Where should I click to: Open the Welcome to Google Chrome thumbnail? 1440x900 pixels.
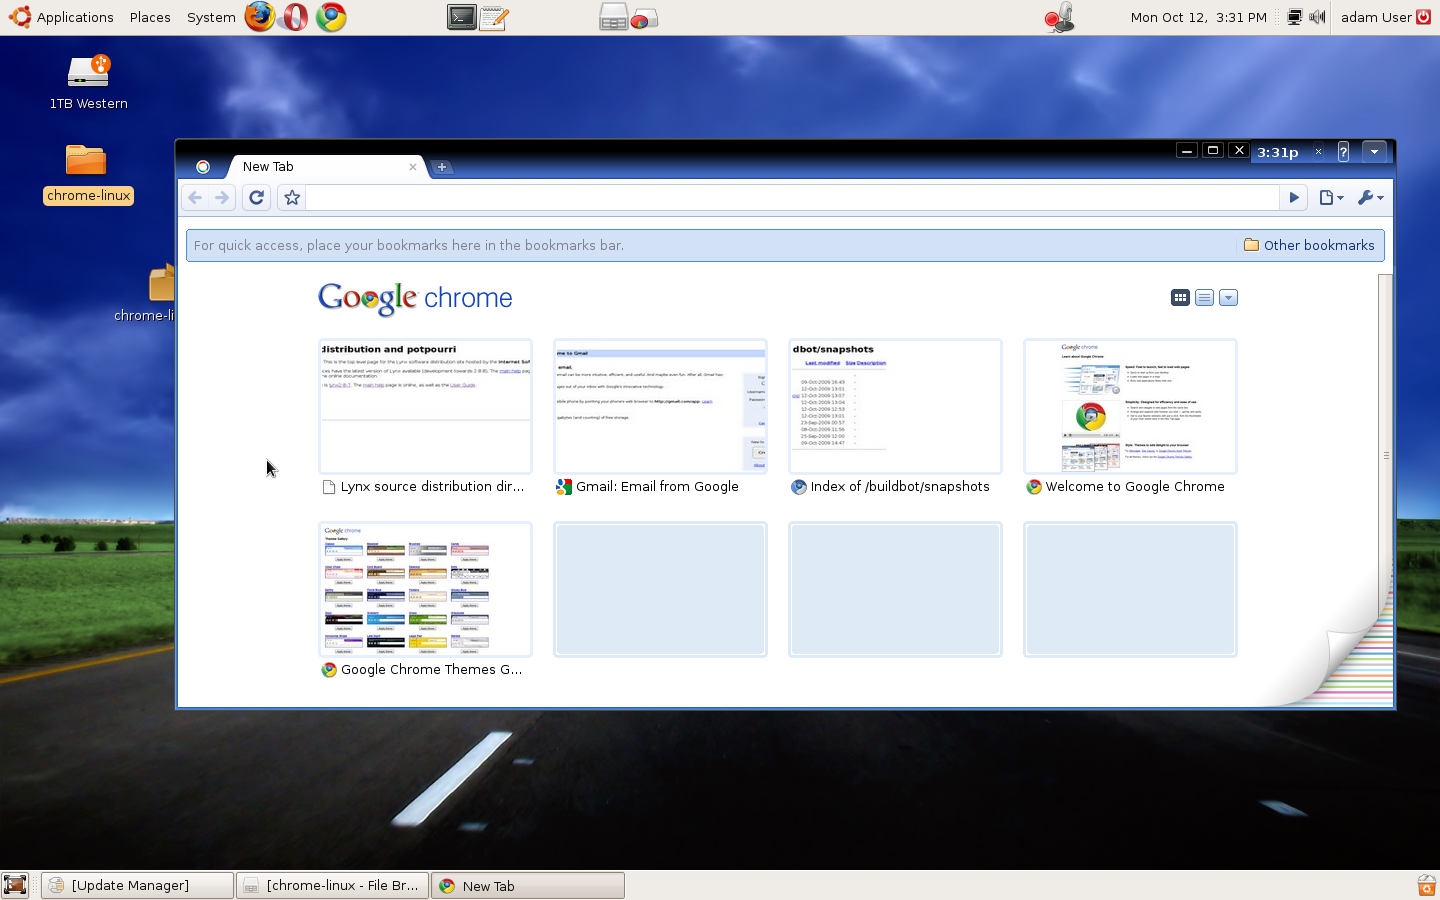(1130, 406)
